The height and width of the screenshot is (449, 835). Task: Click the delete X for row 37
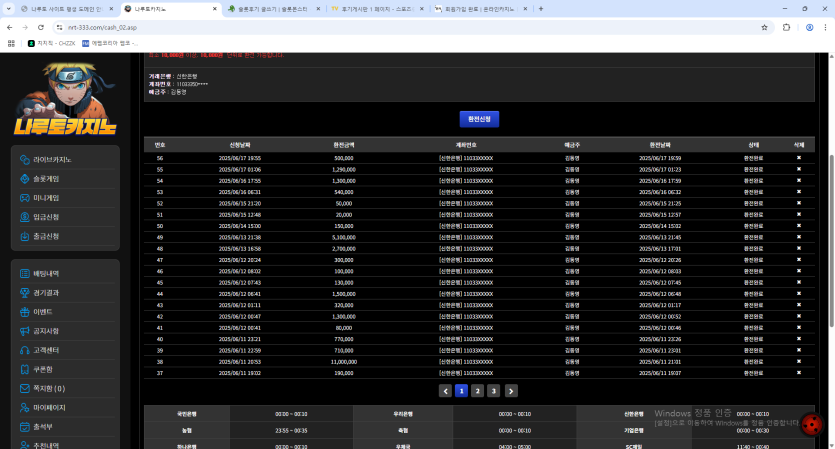798,372
